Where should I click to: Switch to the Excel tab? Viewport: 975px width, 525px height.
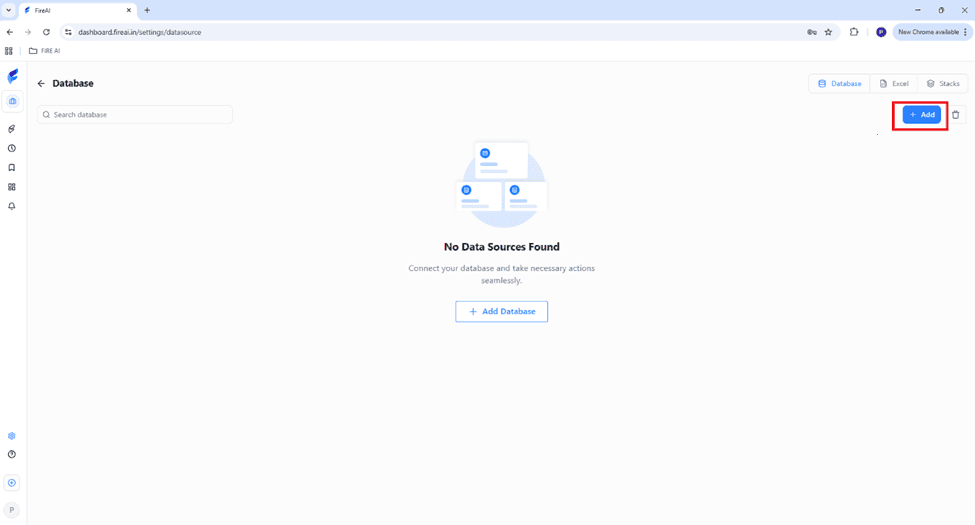coord(894,84)
